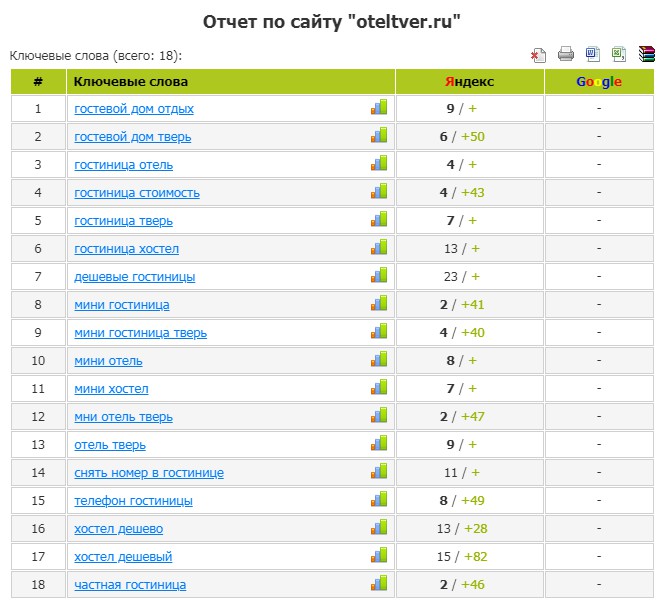666x611 pixels.
Task: Open chart icon for 'телефон гостиницы'
Action: click(x=379, y=499)
